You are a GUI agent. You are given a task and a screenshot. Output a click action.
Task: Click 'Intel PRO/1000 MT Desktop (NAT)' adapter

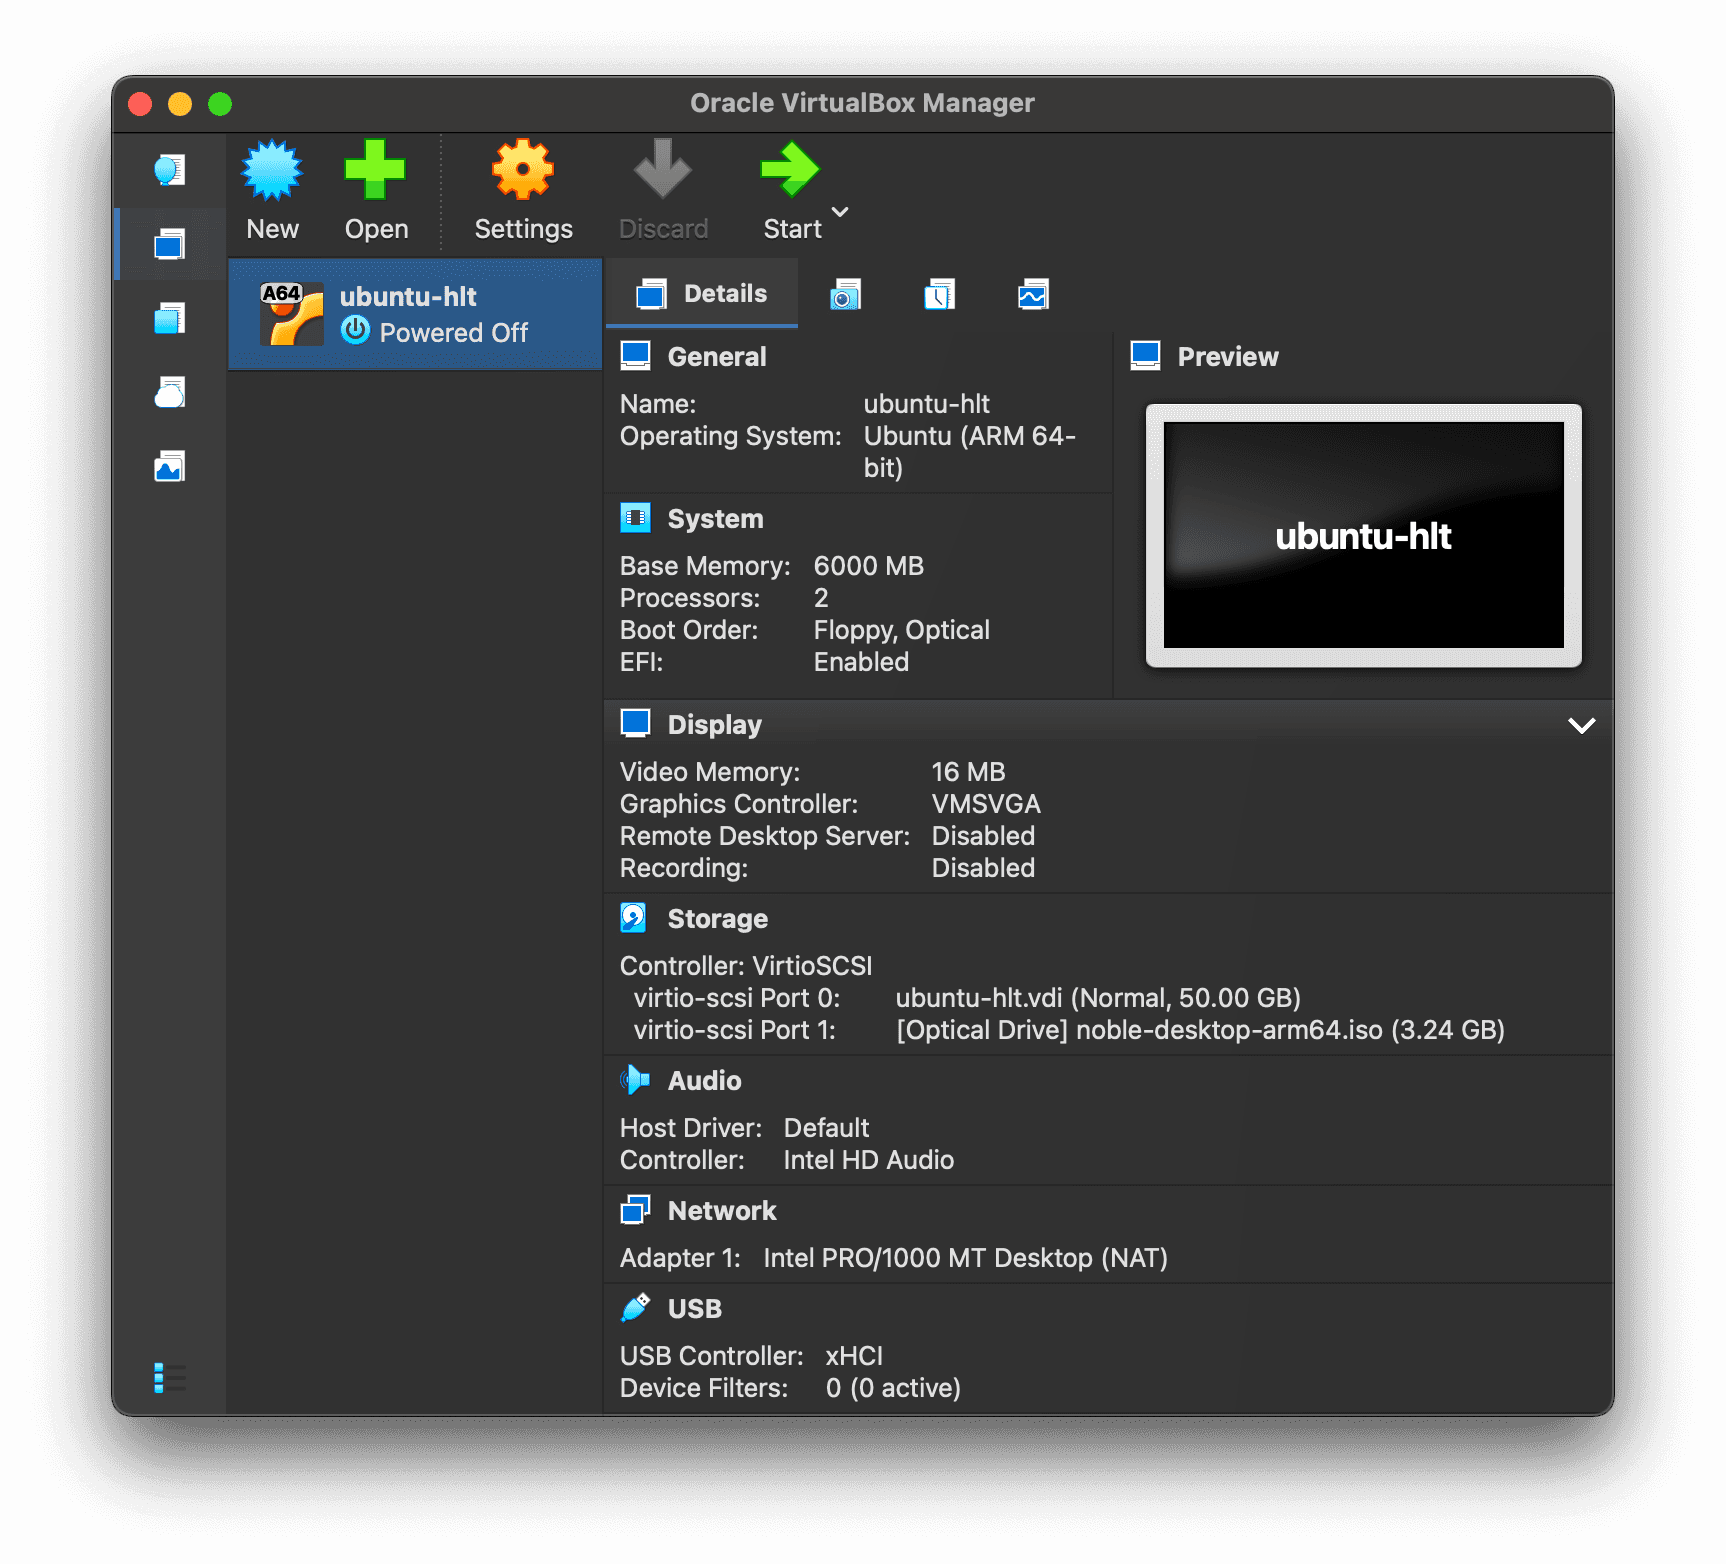(x=966, y=1258)
